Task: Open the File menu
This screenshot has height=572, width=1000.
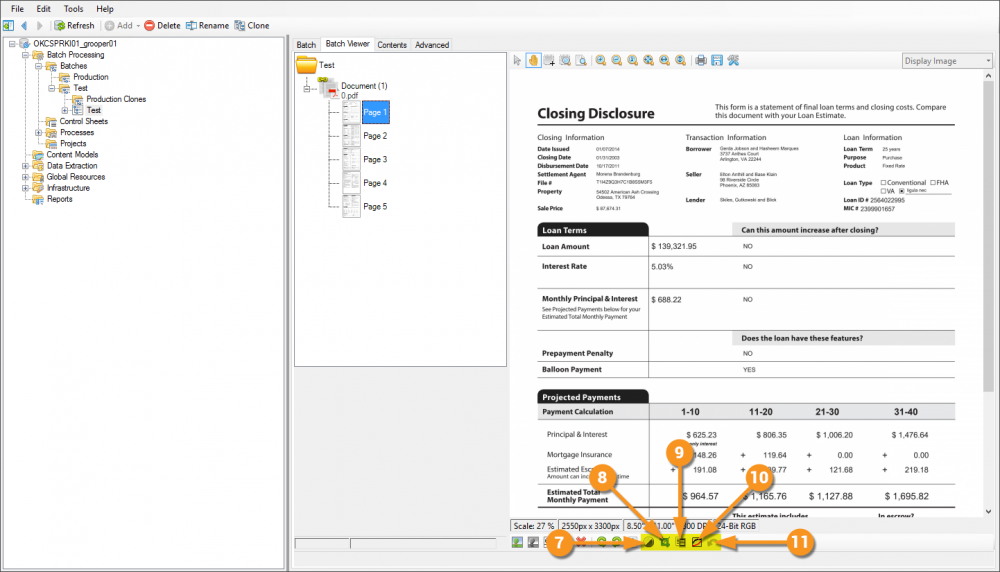Action: [x=17, y=9]
